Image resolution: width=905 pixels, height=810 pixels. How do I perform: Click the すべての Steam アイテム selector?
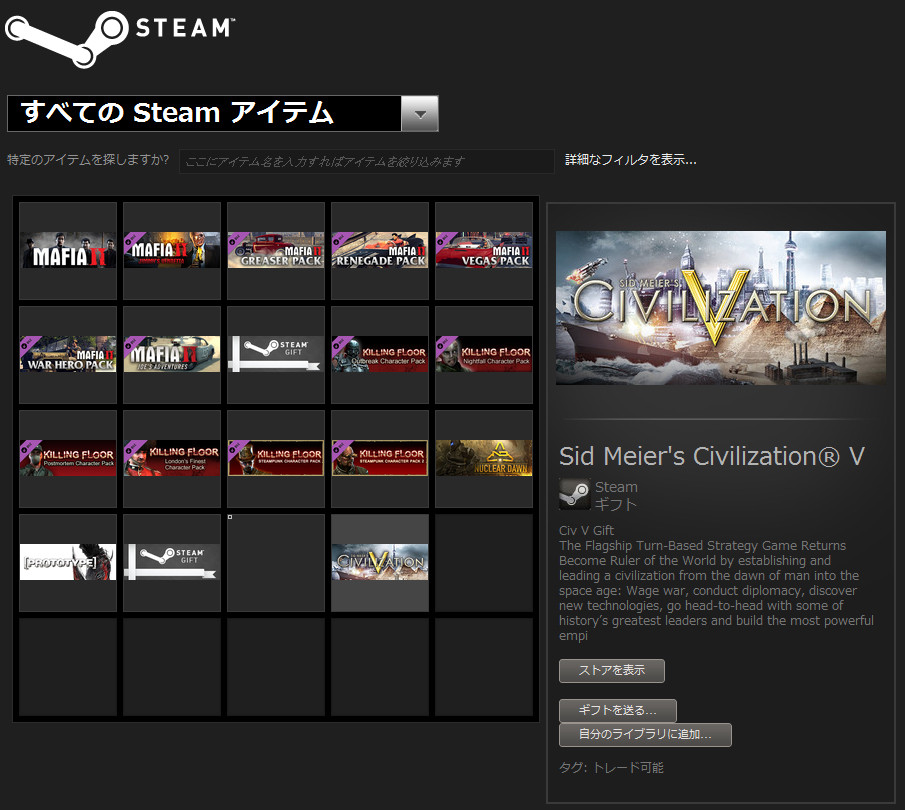pos(223,114)
